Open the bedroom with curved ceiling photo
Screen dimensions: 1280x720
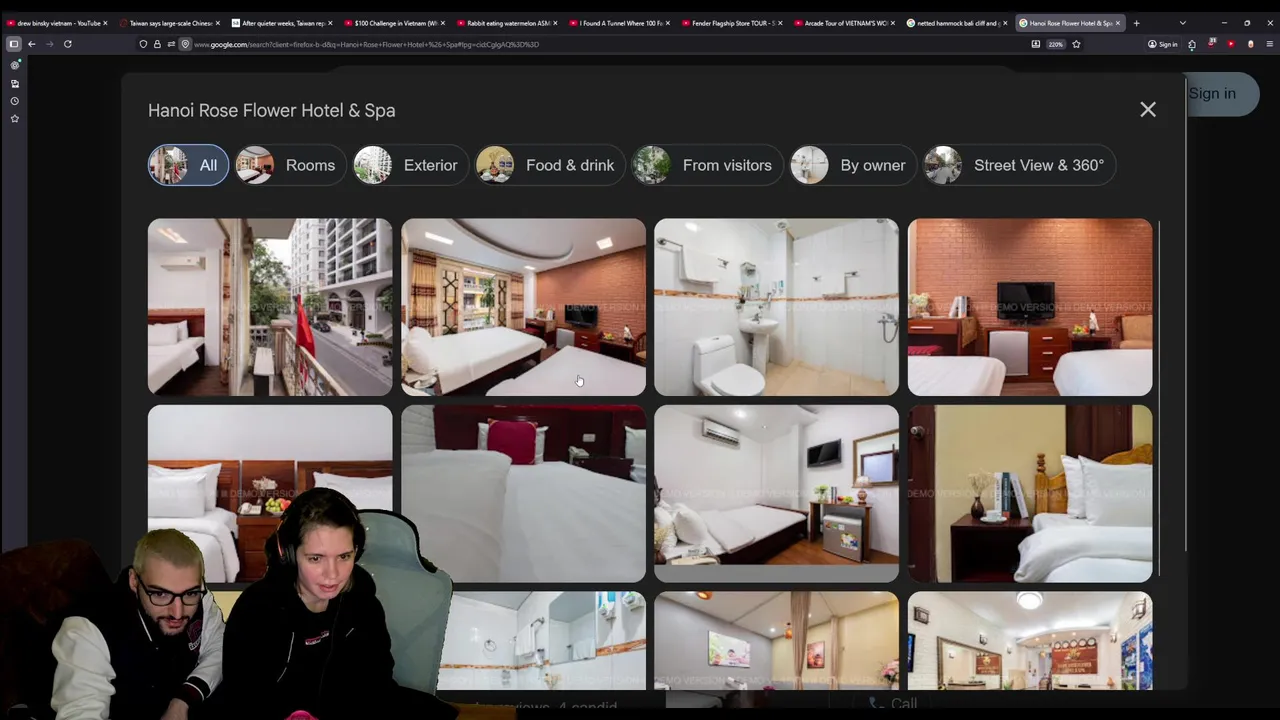[x=523, y=307]
